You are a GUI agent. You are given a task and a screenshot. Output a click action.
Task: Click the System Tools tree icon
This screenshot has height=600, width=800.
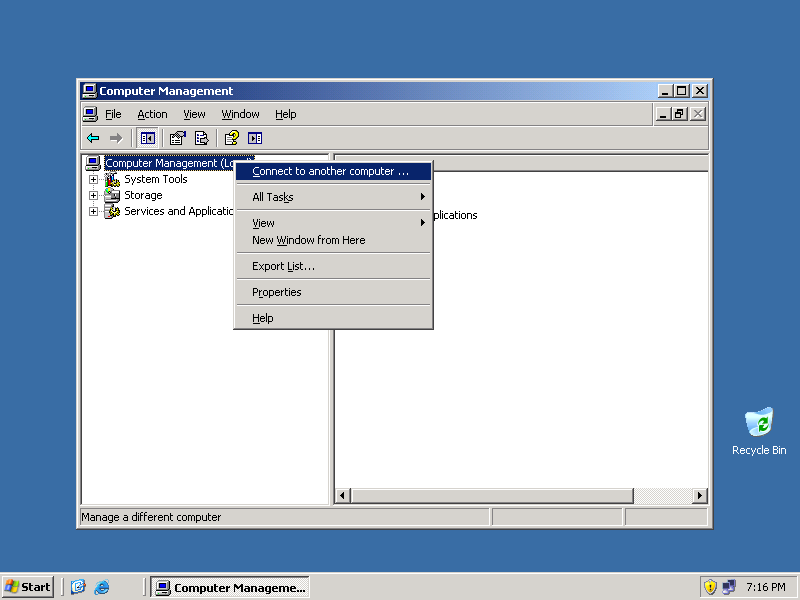(112, 180)
